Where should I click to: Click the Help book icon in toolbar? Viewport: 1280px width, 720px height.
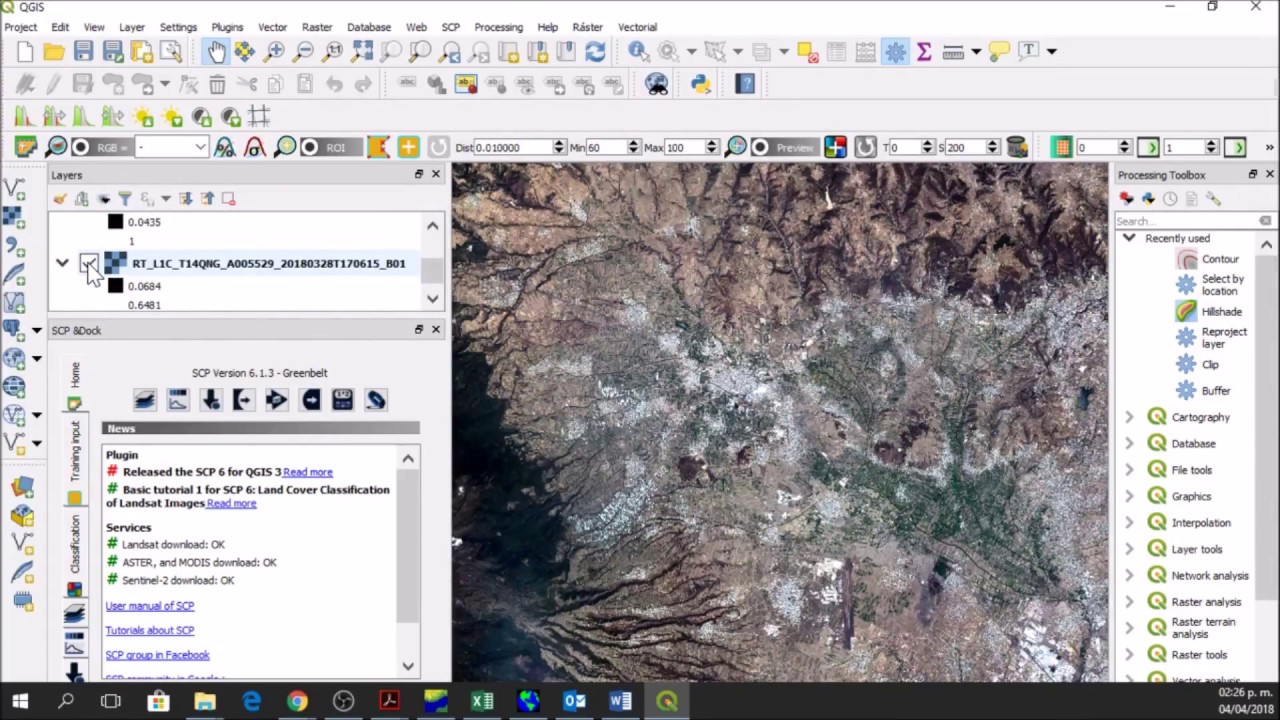(745, 84)
